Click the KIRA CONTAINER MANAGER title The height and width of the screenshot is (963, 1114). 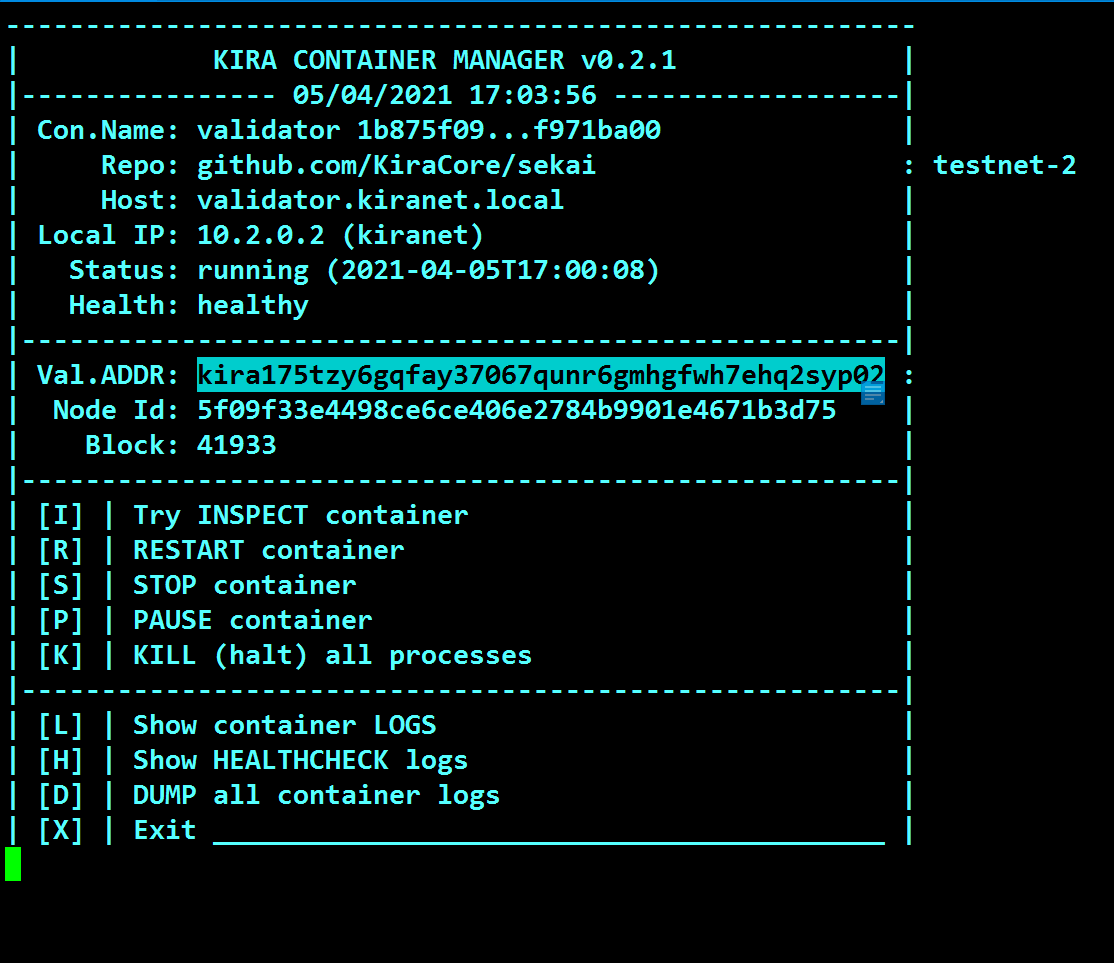pos(444,60)
